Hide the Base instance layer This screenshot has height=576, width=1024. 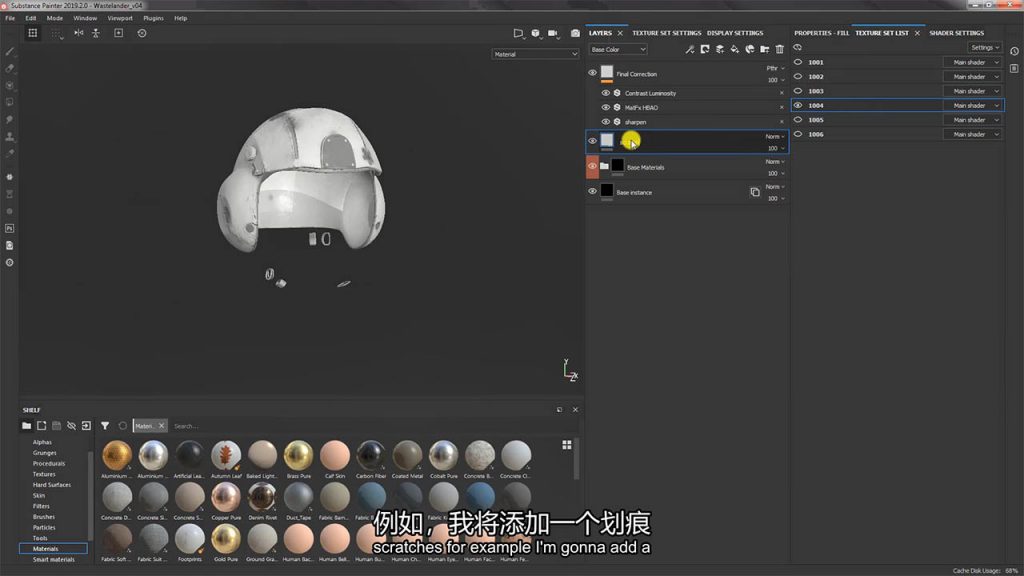tap(592, 191)
